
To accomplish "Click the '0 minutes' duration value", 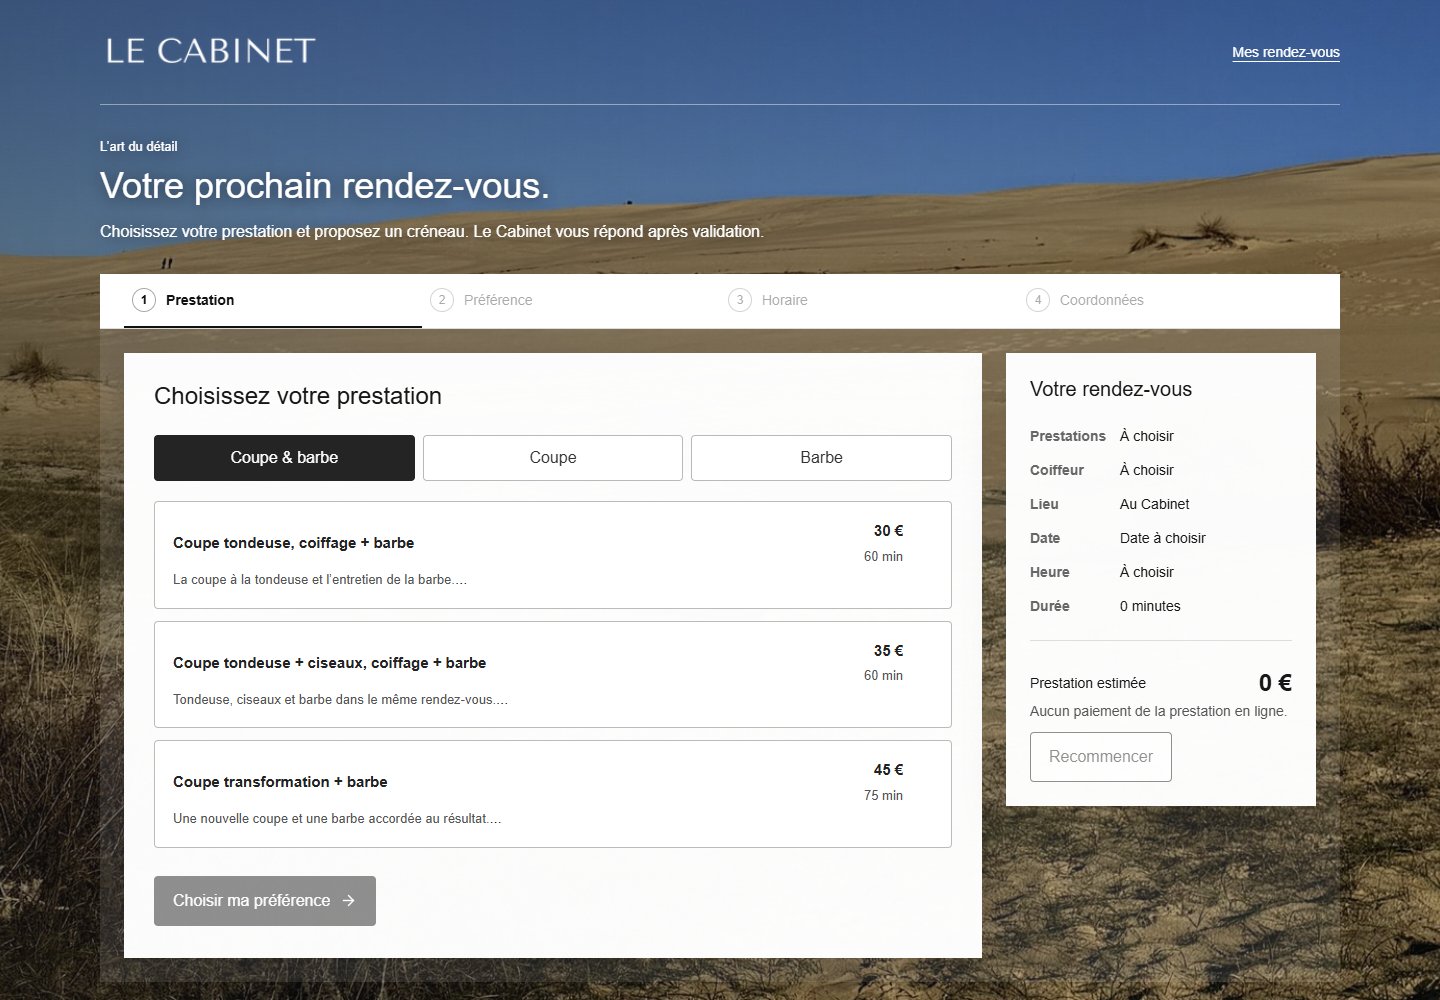I will (1150, 607).
